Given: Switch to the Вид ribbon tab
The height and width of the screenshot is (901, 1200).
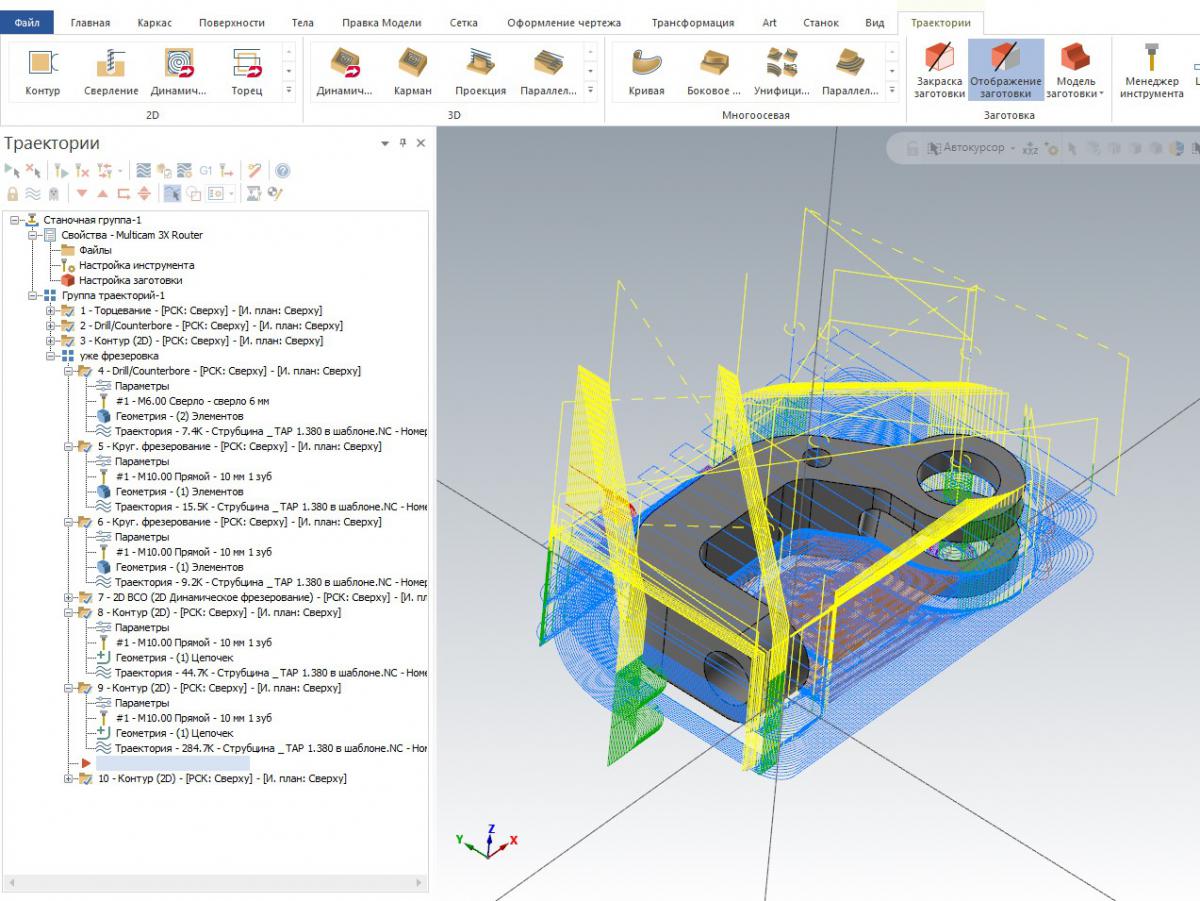Looking at the screenshot, I should (874, 23).
